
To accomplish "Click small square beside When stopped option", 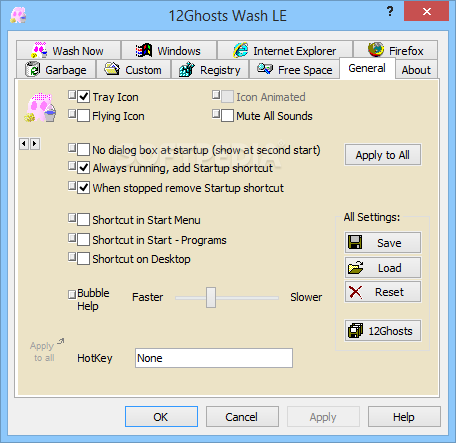I will (x=72, y=186).
